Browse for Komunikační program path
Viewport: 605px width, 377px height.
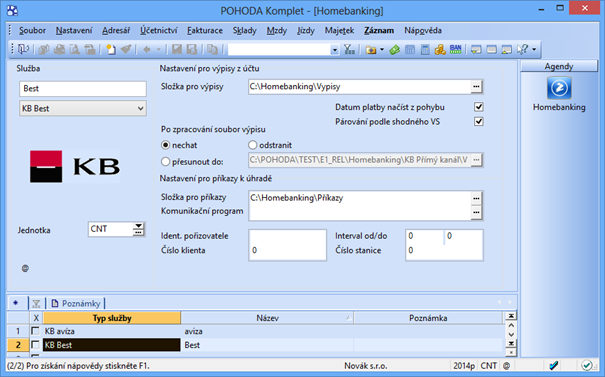(477, 212)
